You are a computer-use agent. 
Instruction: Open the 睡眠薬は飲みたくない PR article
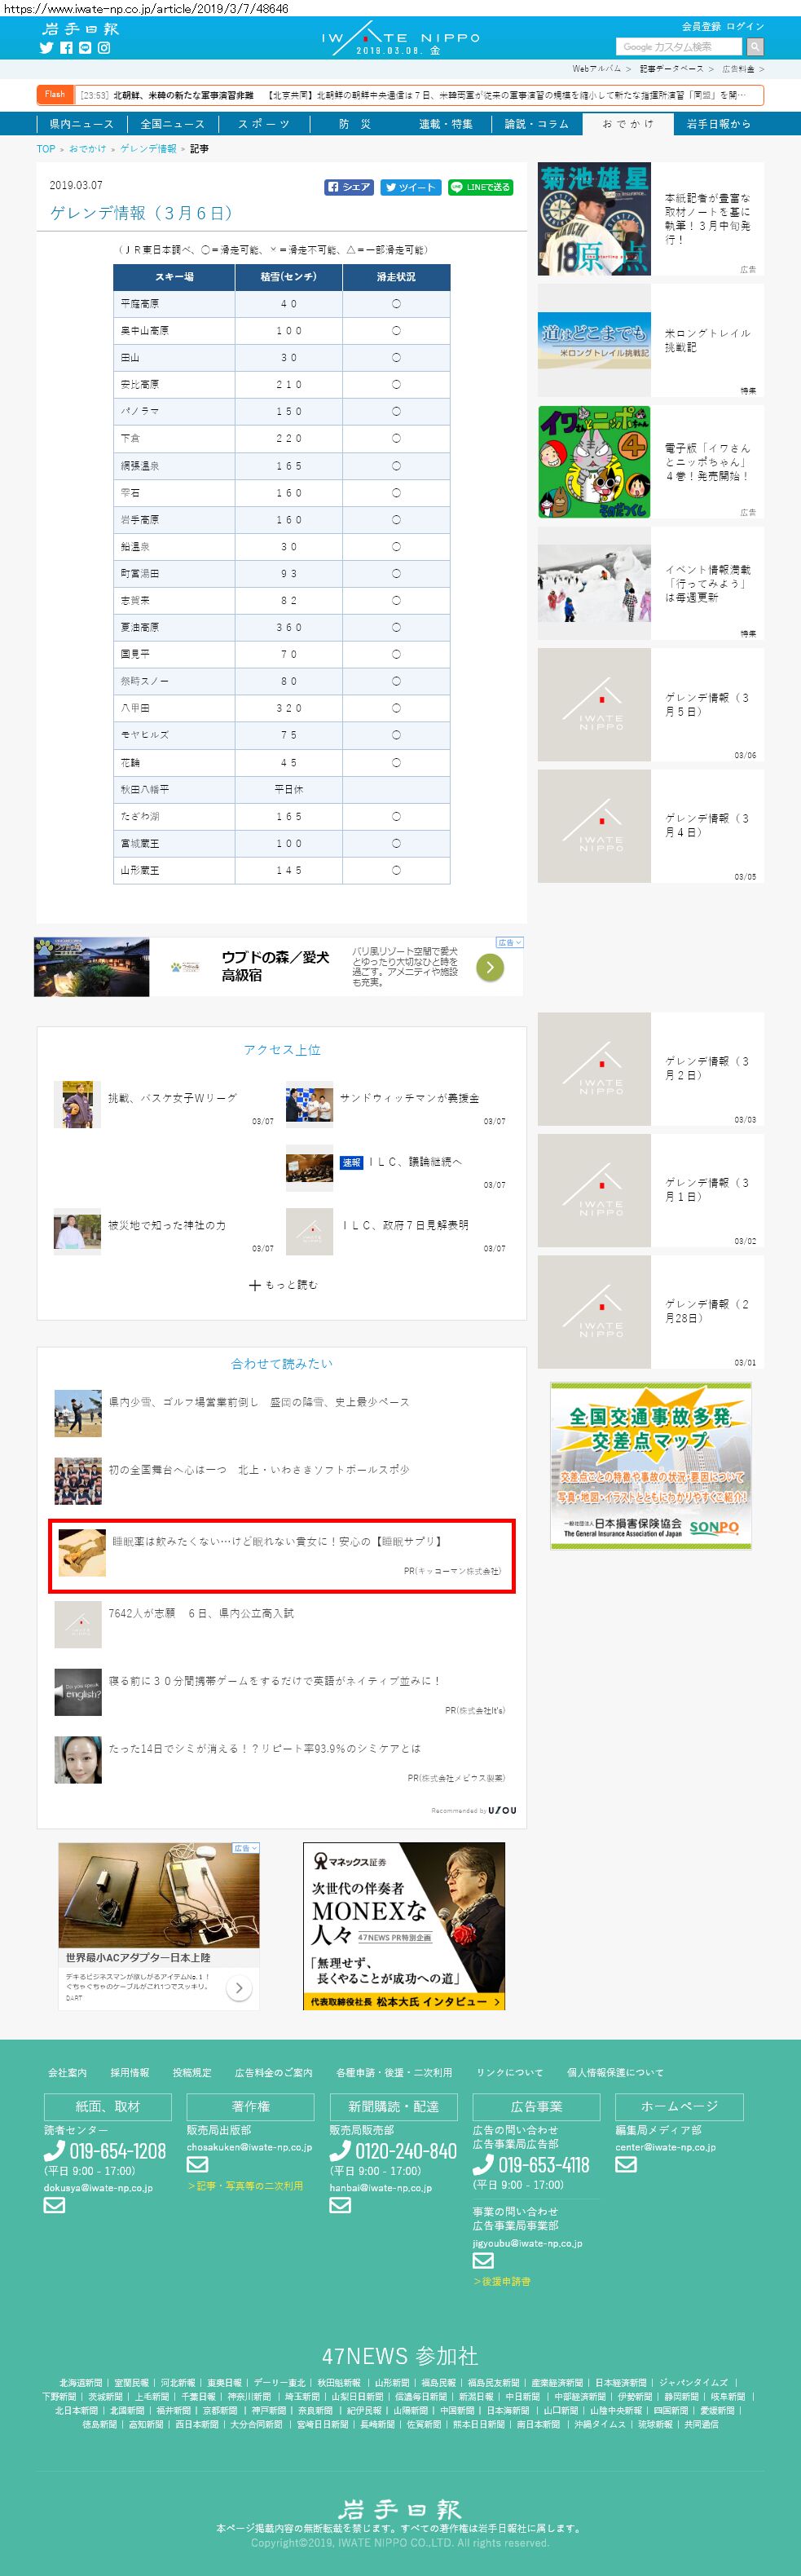282,1555
